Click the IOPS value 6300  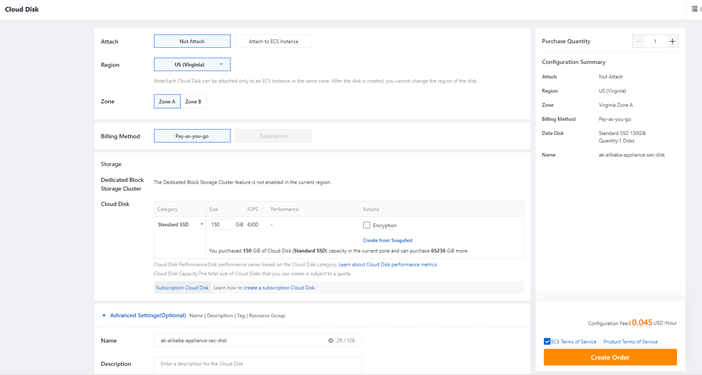pyautogui.click(x=253, y=225)
